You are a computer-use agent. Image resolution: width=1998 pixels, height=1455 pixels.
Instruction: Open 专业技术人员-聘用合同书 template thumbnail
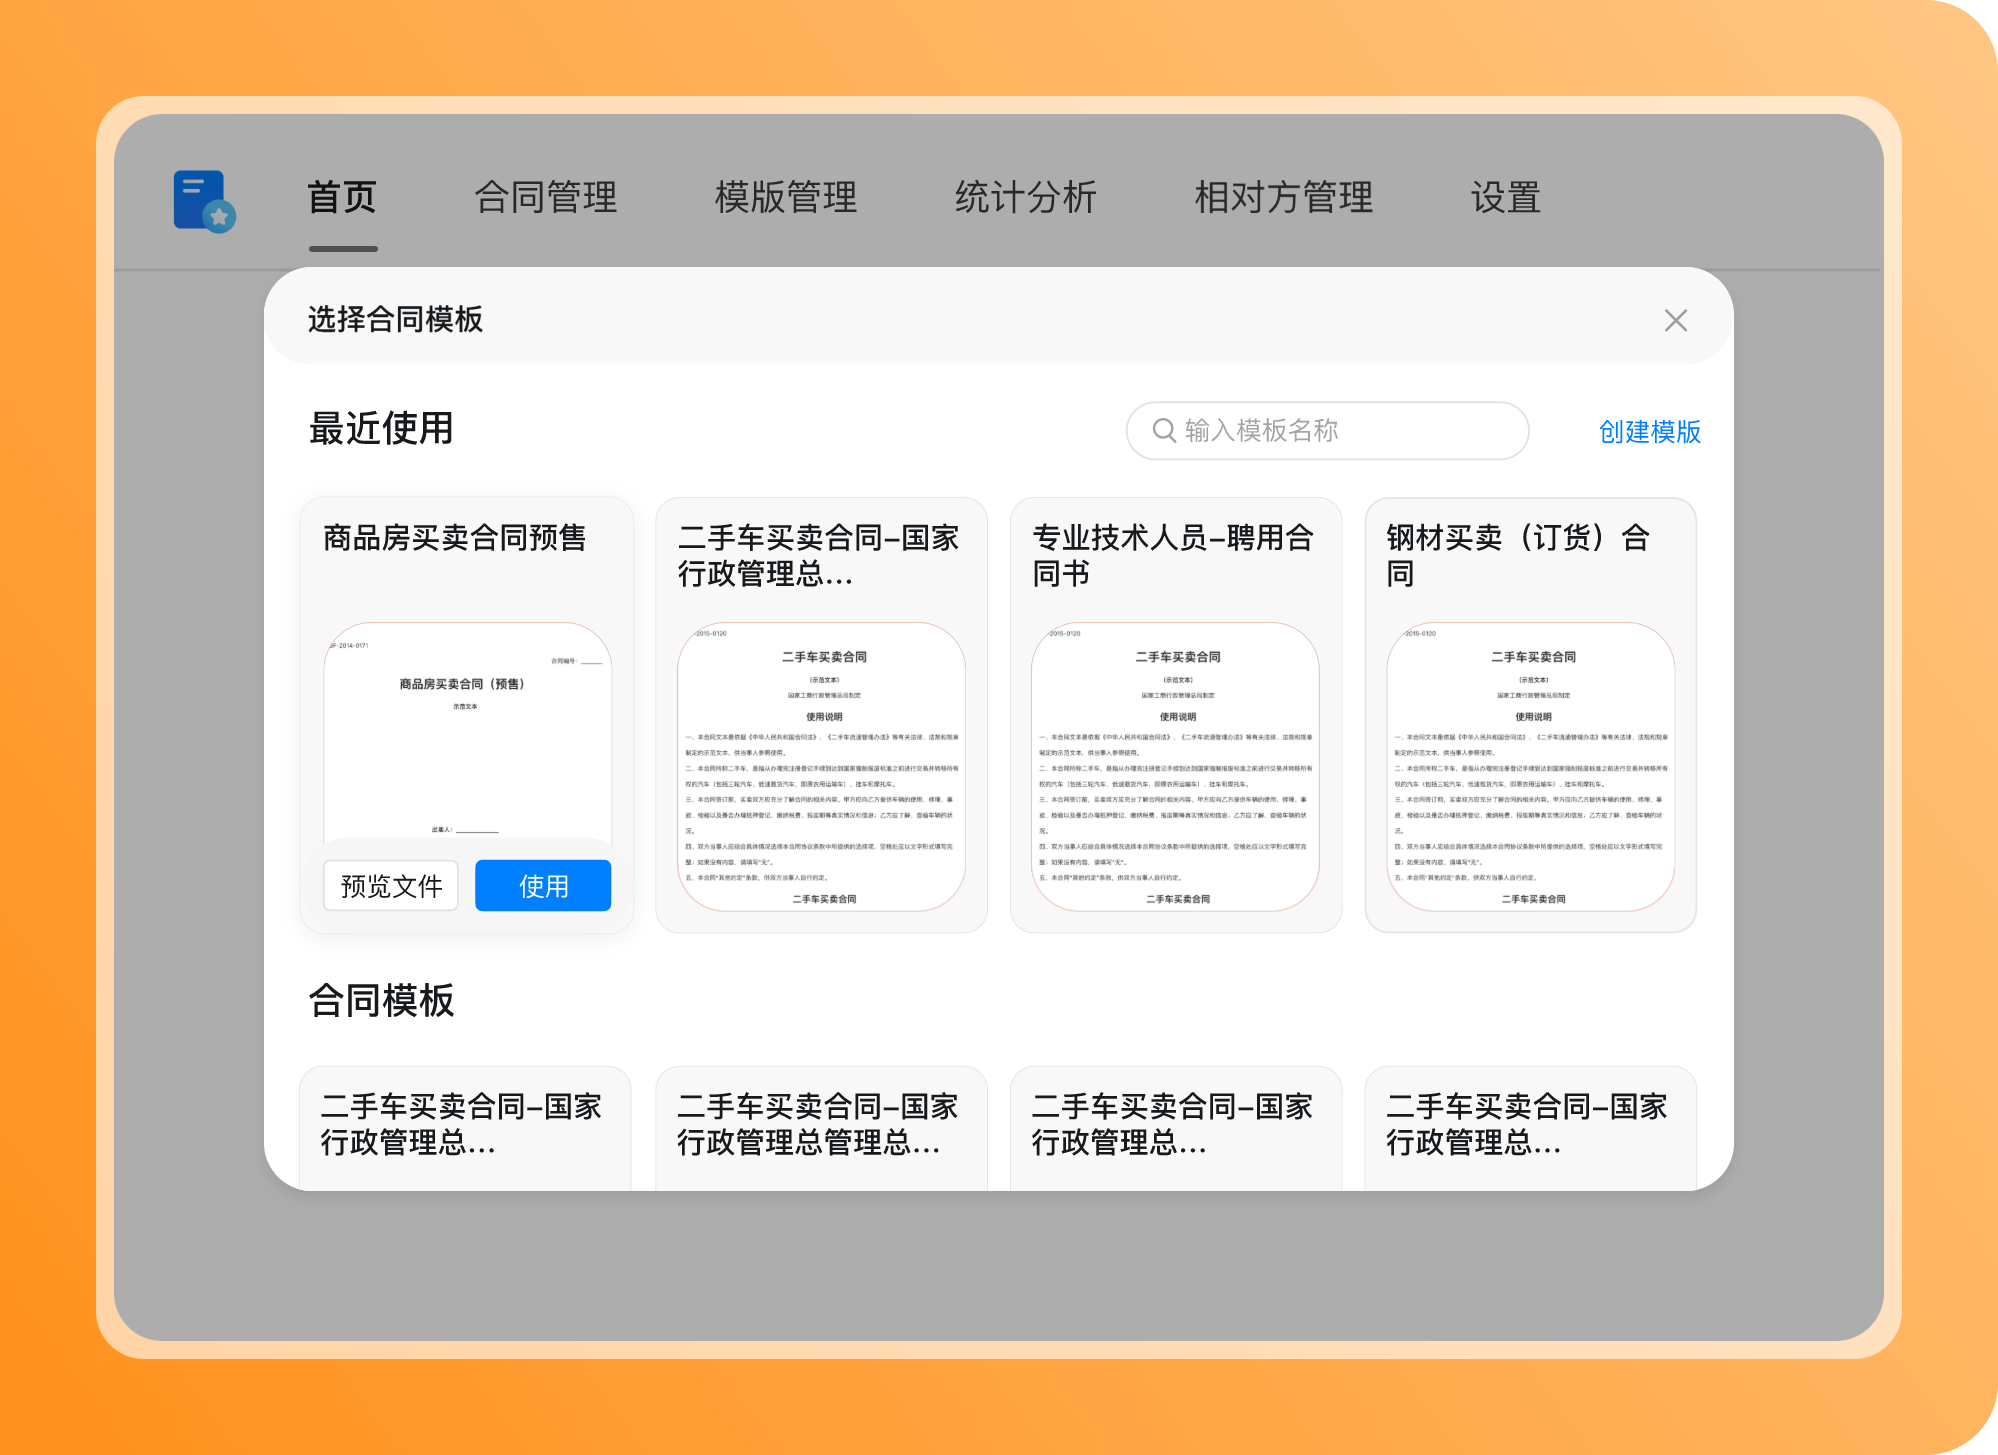click(x=1176, y=767)
